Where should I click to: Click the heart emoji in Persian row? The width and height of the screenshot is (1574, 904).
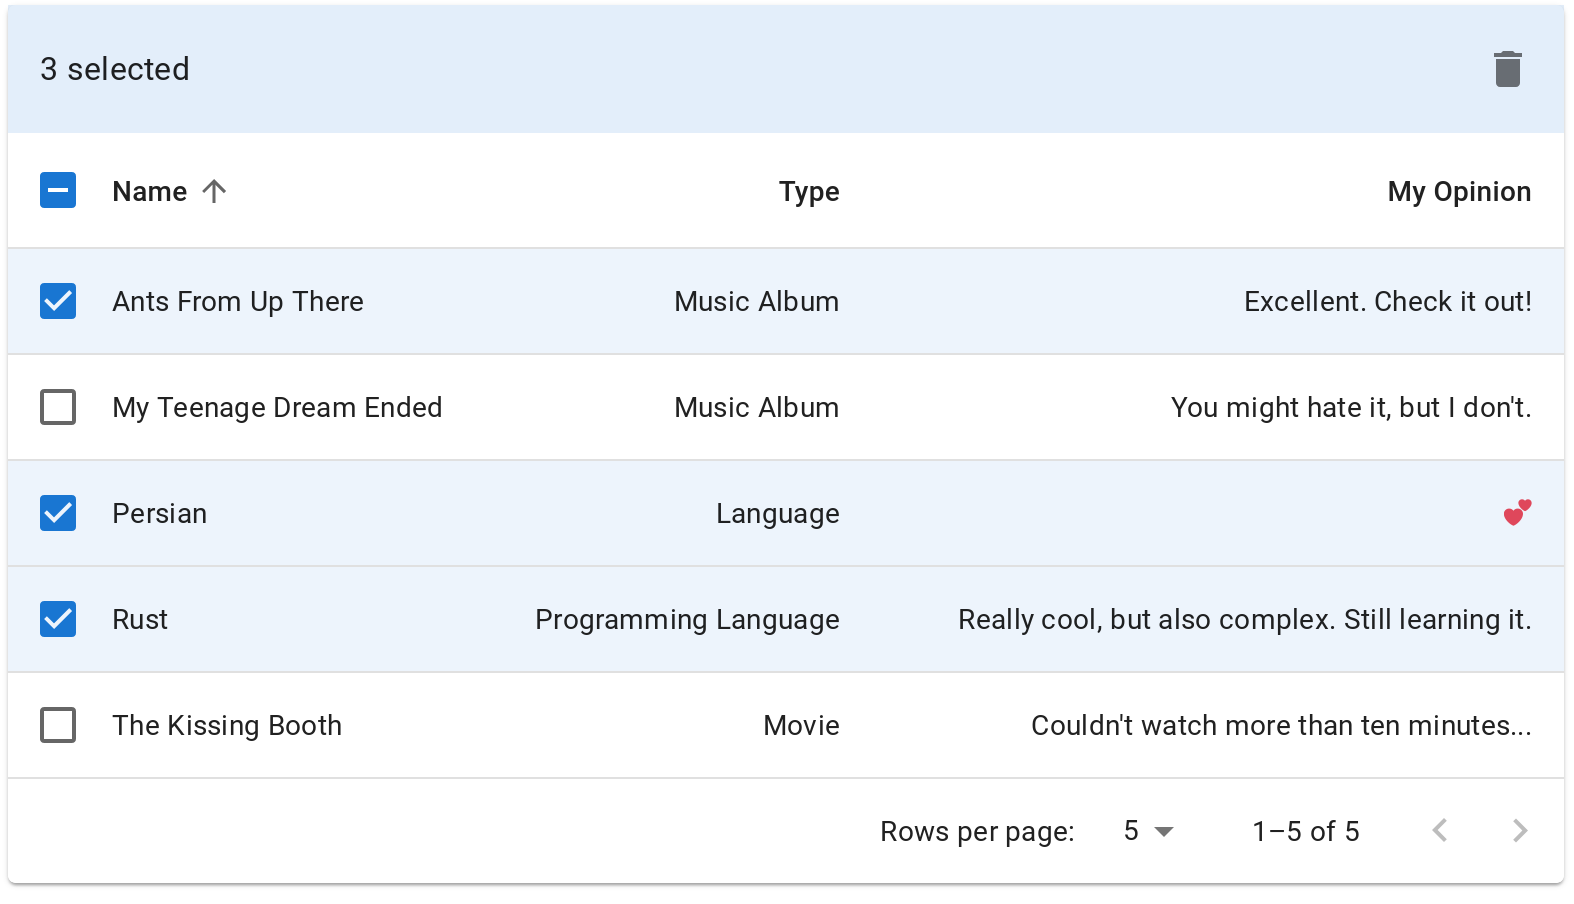point(1517,513)
